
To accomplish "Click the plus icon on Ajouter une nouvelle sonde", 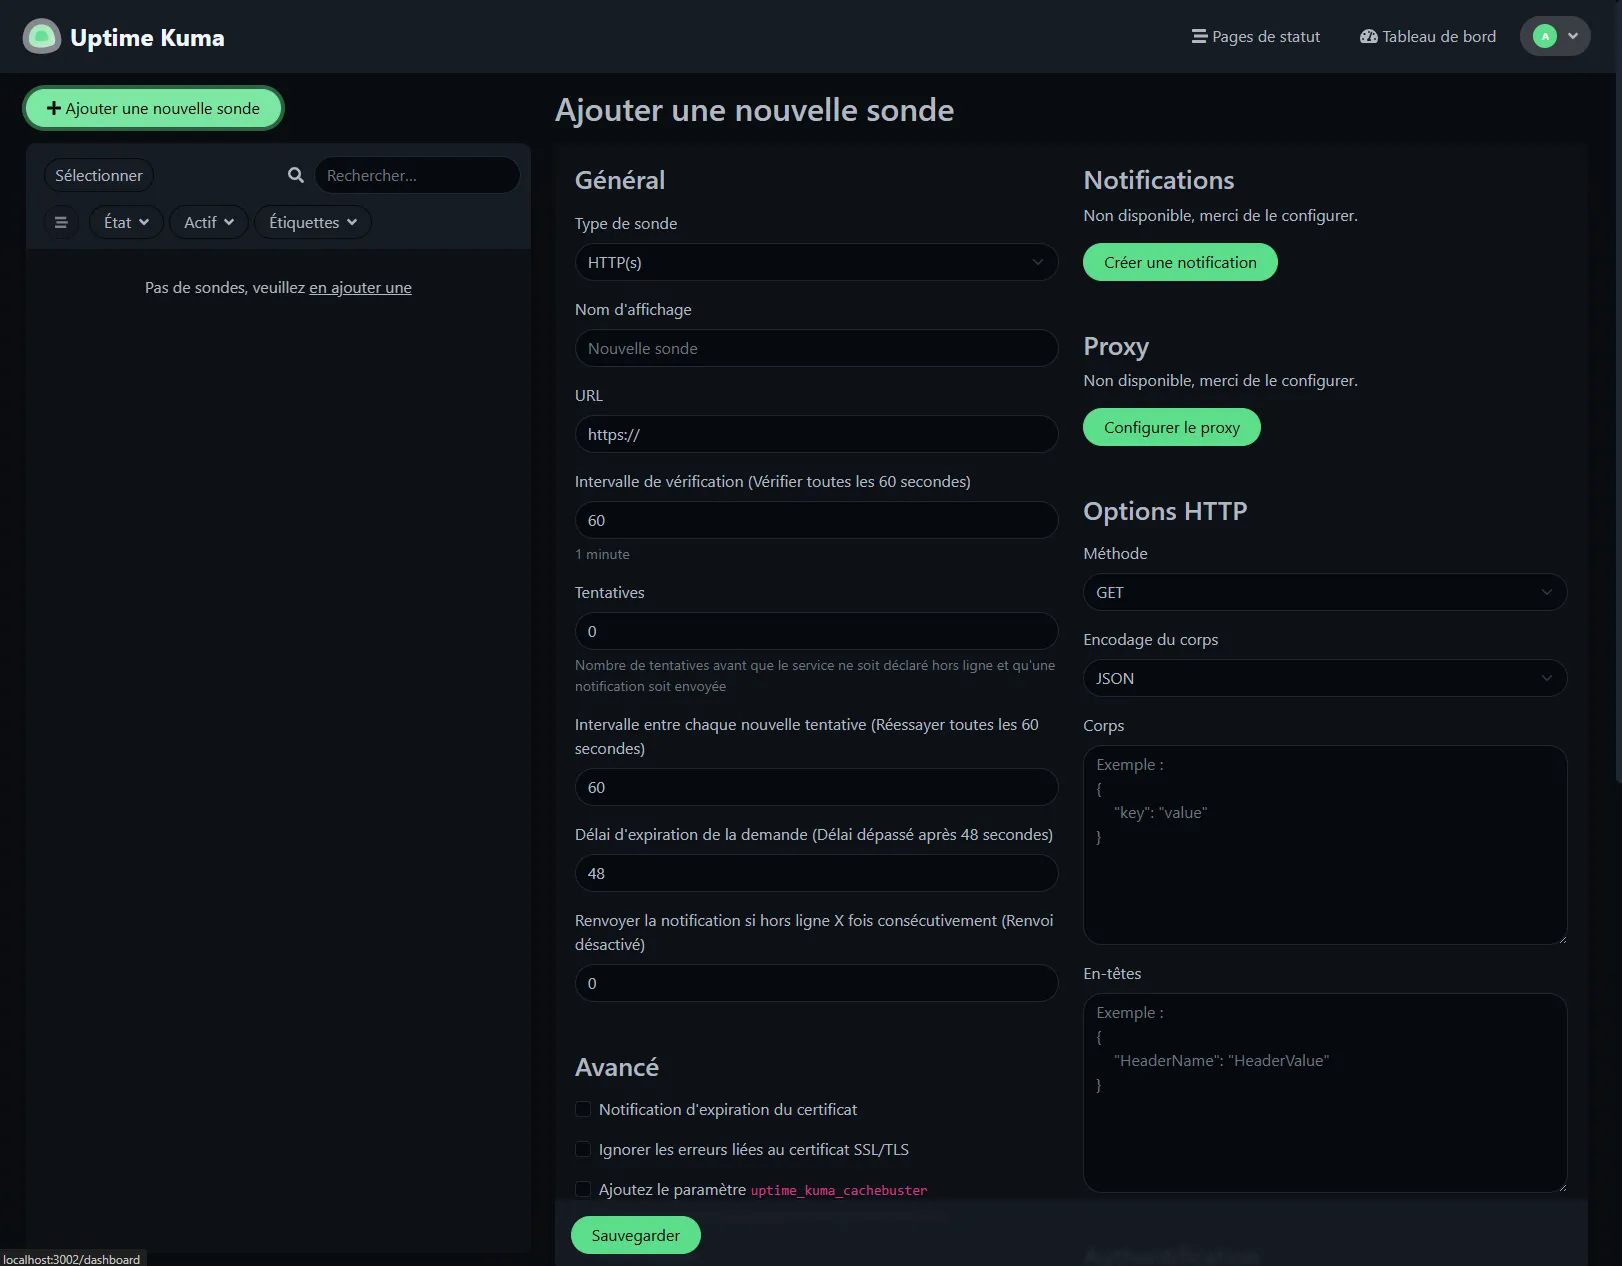I will point(55,108).
